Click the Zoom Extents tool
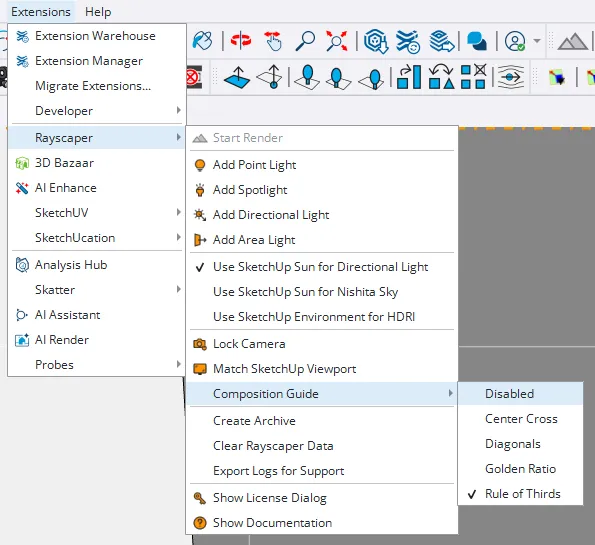 coord(337,41)
